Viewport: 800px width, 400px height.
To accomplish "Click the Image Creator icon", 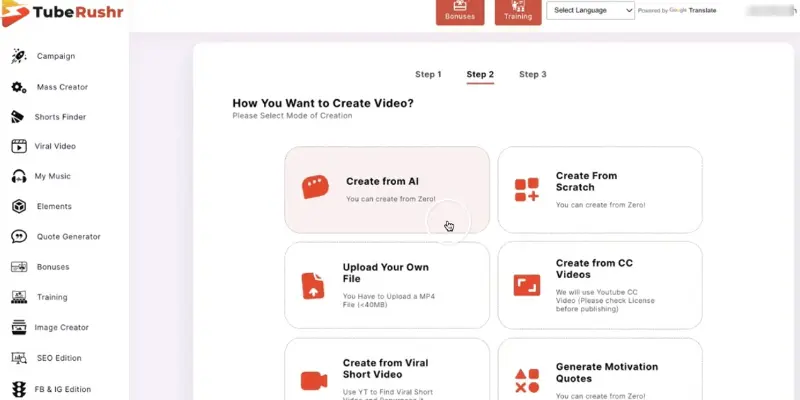I will [19, 328].
